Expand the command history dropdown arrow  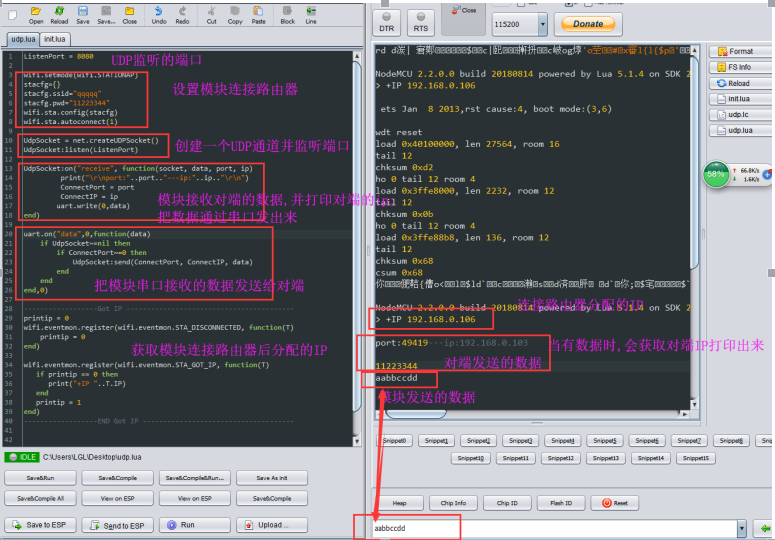(741, 529)
